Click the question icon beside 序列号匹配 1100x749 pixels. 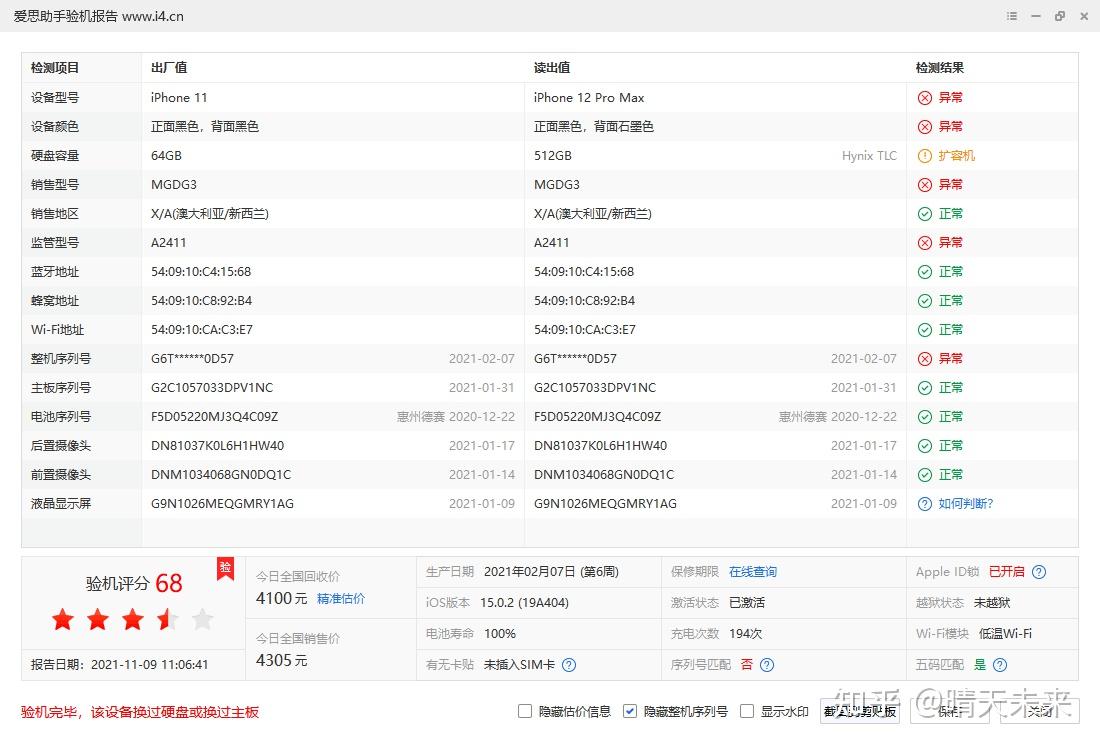(x=765, y=664)
